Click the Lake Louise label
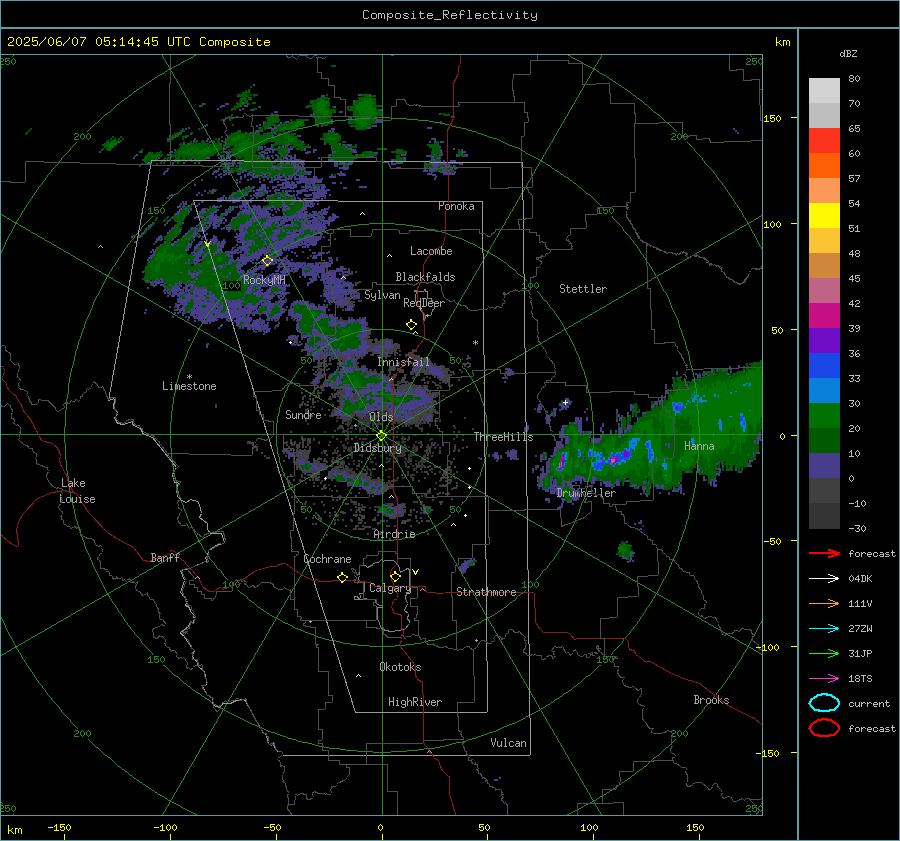This screenshot has height=841, width=900. tap(77, 491)
